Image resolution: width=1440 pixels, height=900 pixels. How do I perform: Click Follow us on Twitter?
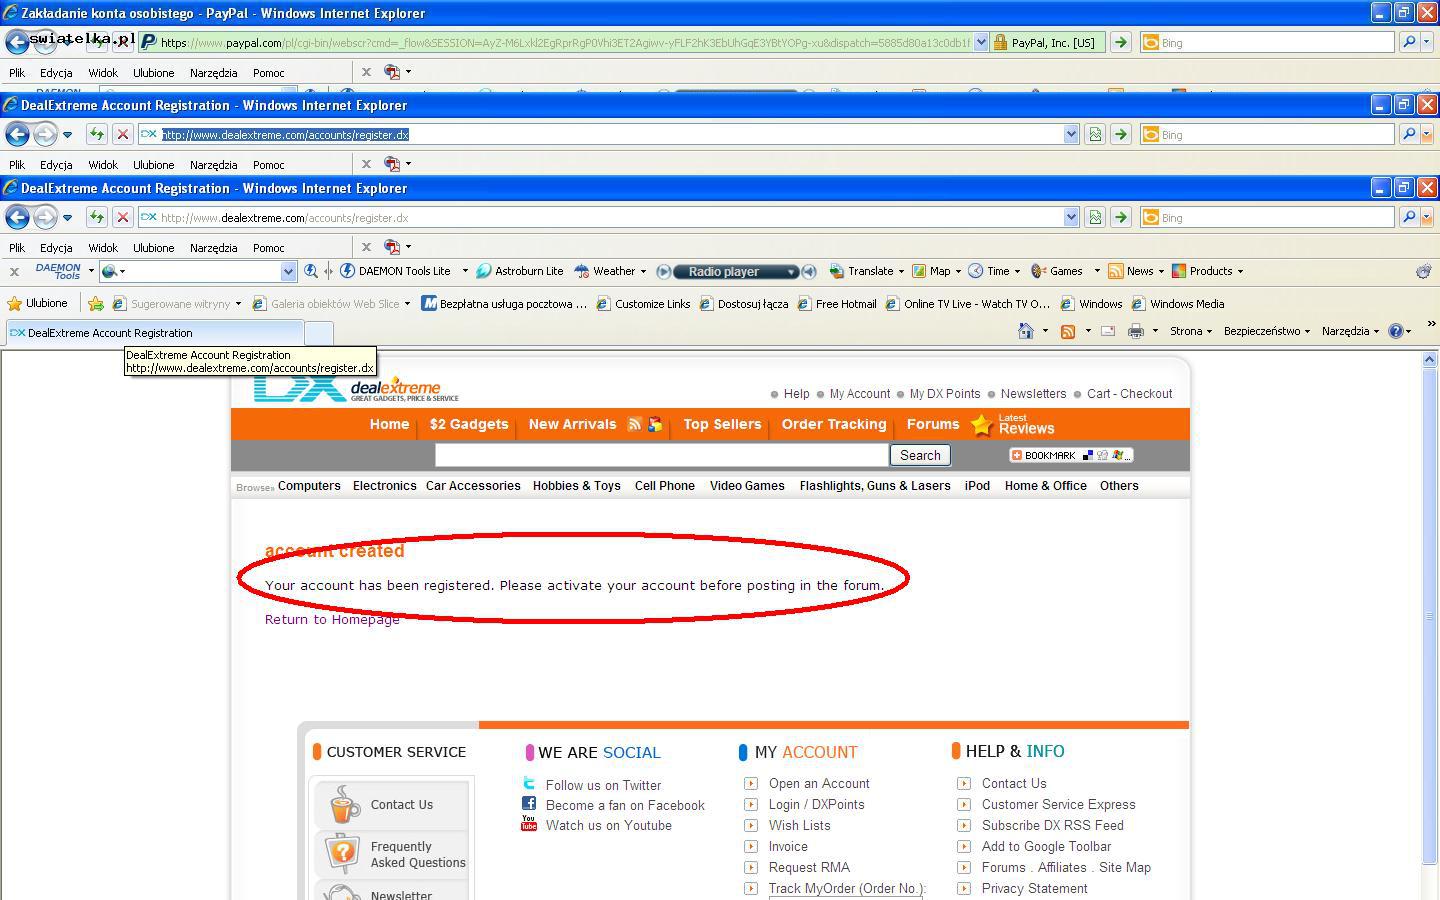click(603, 785)
